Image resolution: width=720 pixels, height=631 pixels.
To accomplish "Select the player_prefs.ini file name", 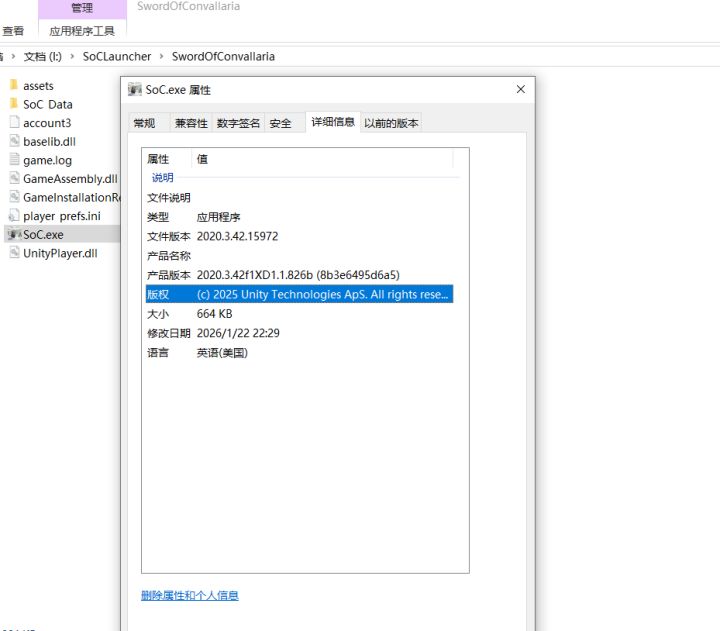I will [x=62, y=216].
